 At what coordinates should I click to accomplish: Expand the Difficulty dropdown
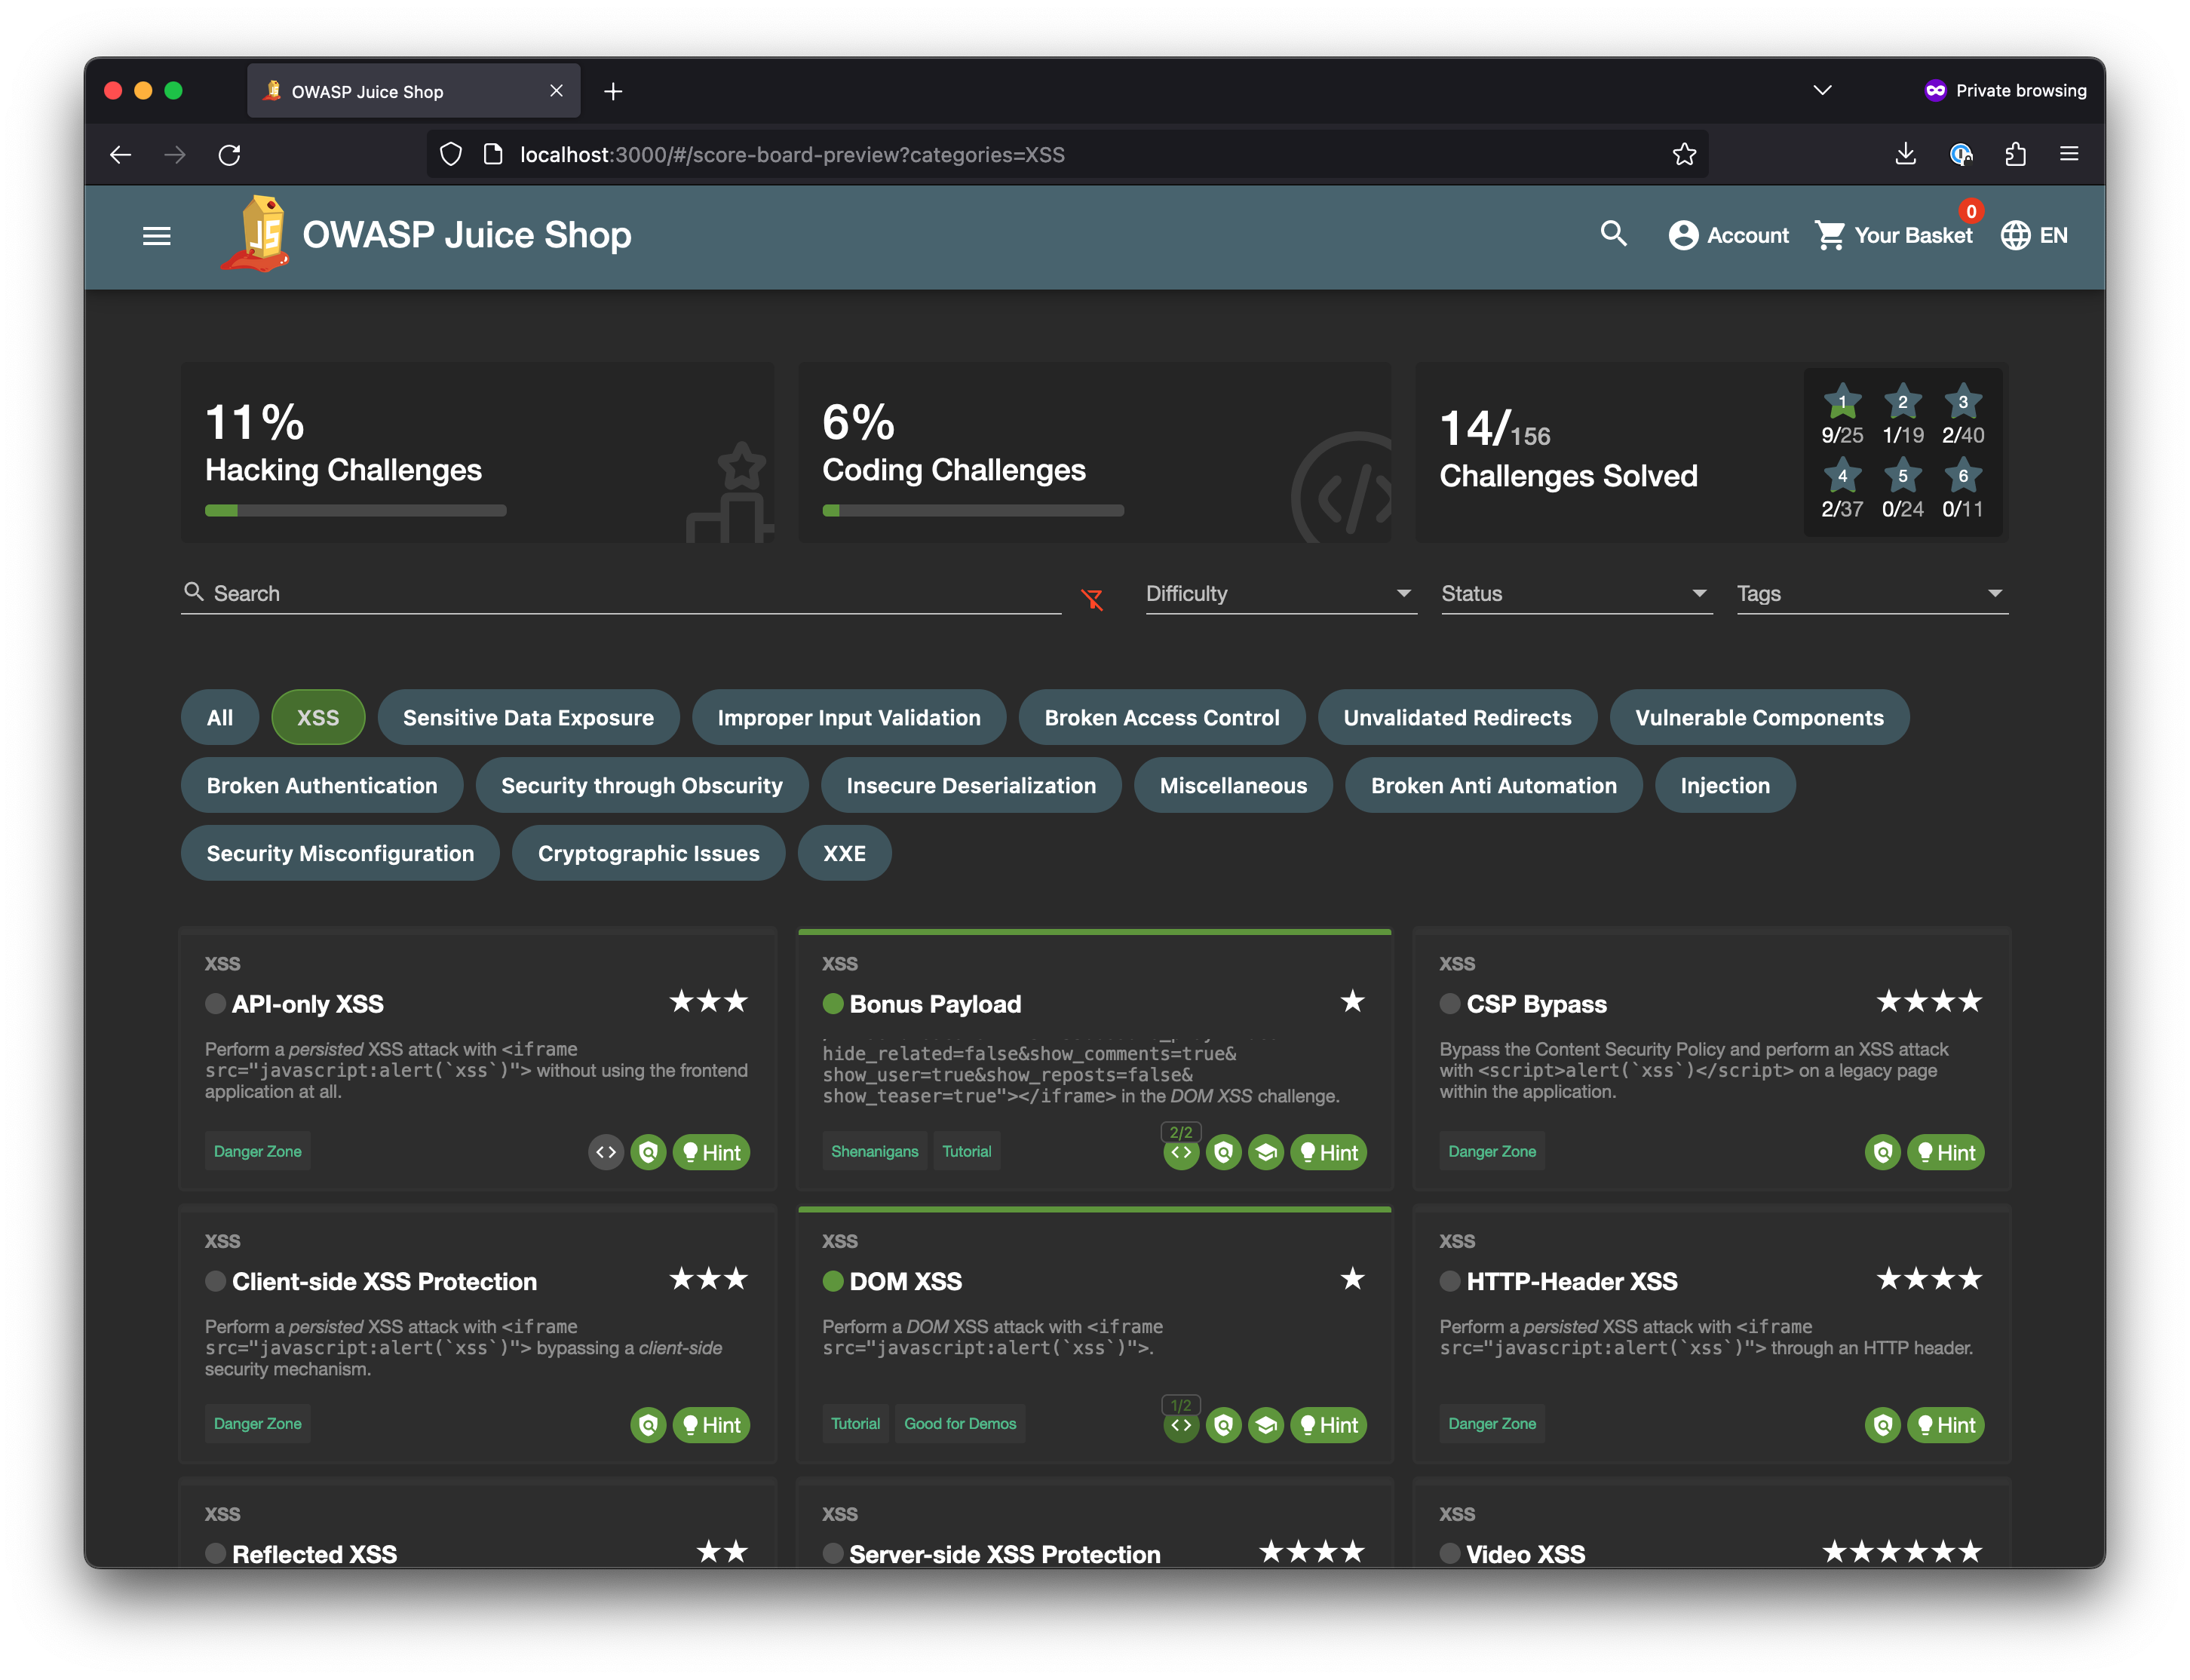1281,593
